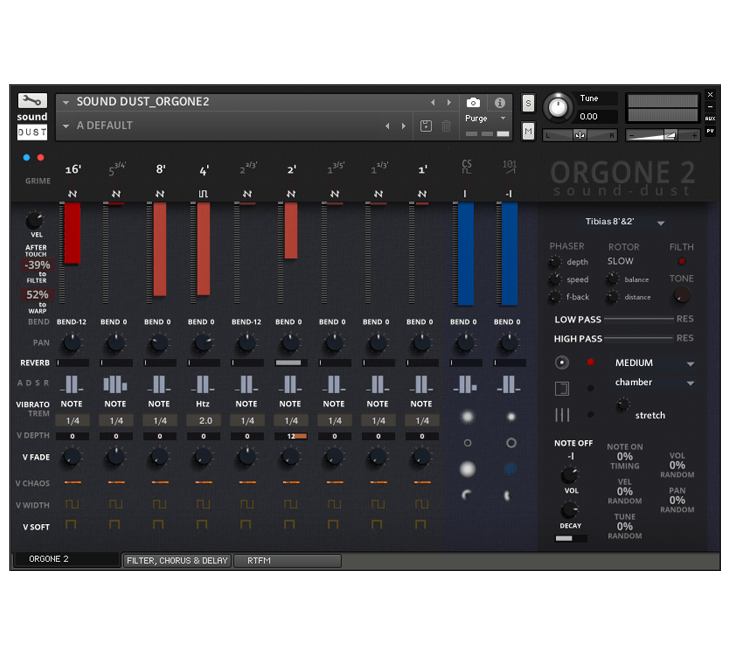
Task: Toggle red LED next to circular reverb icon
Action: pyautogui.click(x=590, y=362)
